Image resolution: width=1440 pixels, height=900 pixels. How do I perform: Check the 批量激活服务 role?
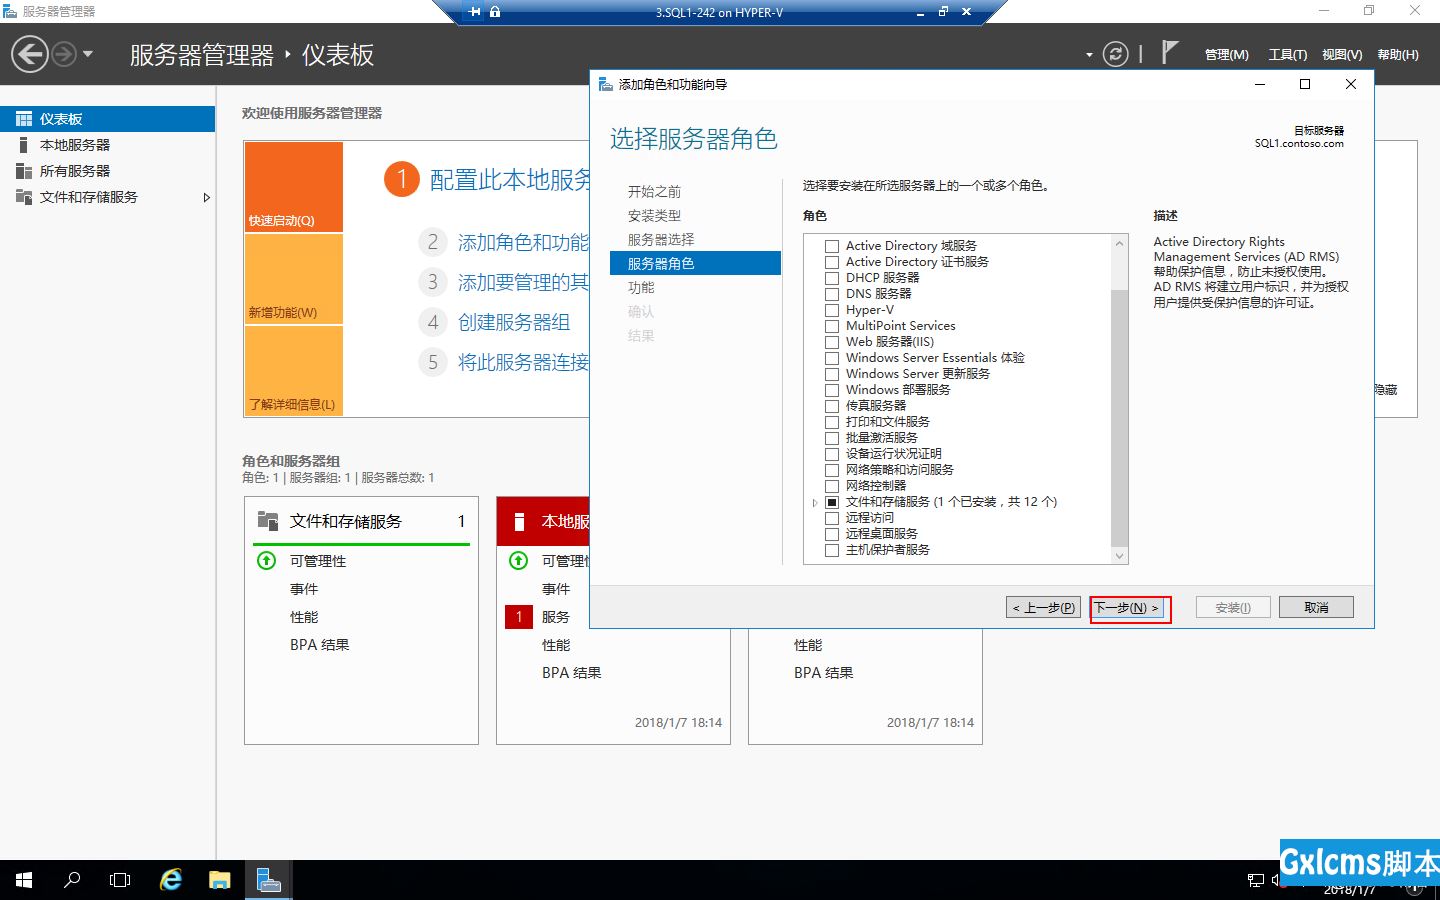point(832,438)
